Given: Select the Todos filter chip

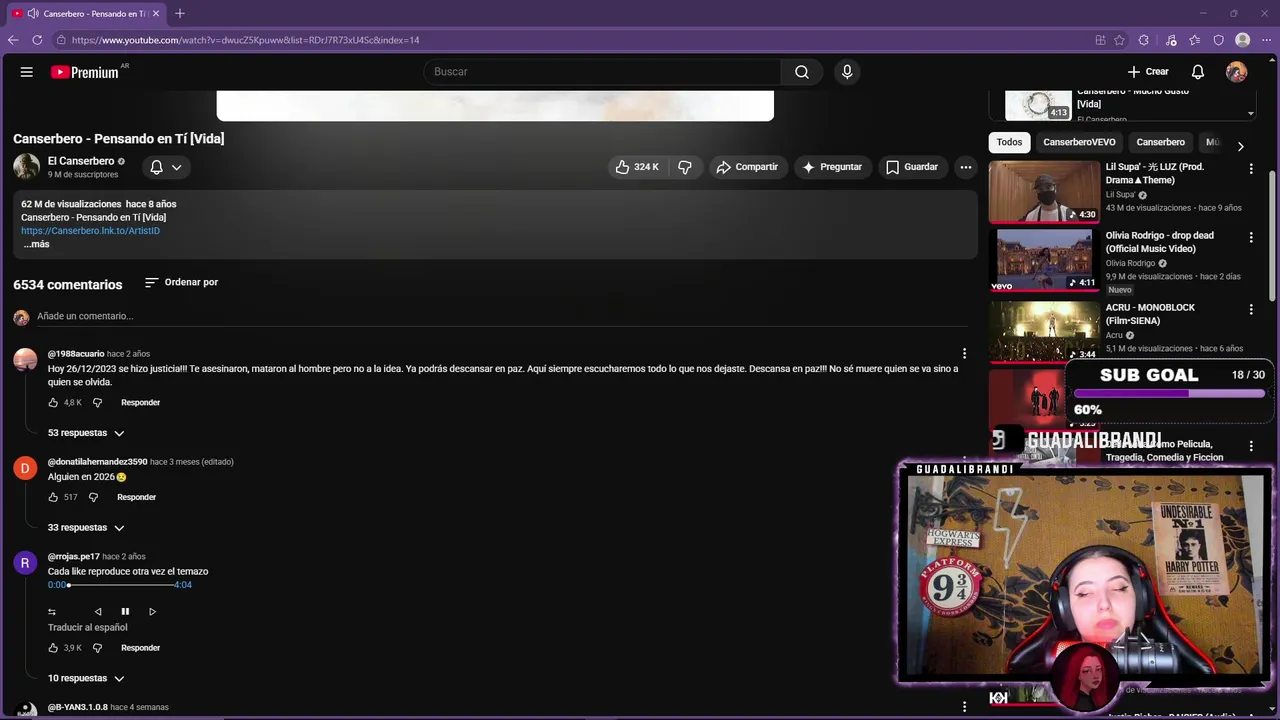Looking at the screenshot, I should pyautogui.click(x=1009, y=142).
